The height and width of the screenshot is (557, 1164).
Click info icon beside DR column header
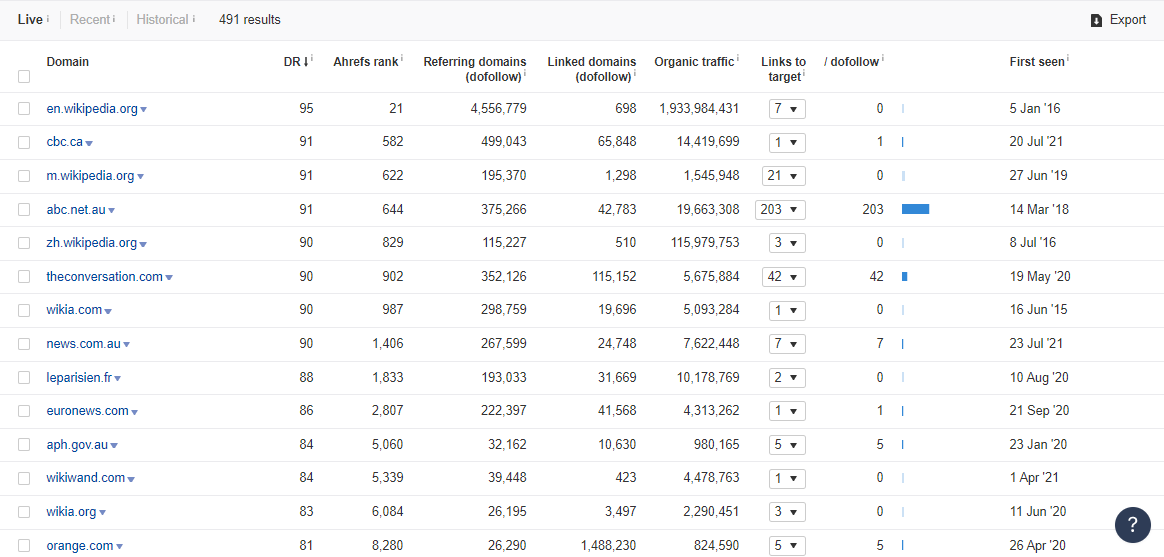point(312,59)
